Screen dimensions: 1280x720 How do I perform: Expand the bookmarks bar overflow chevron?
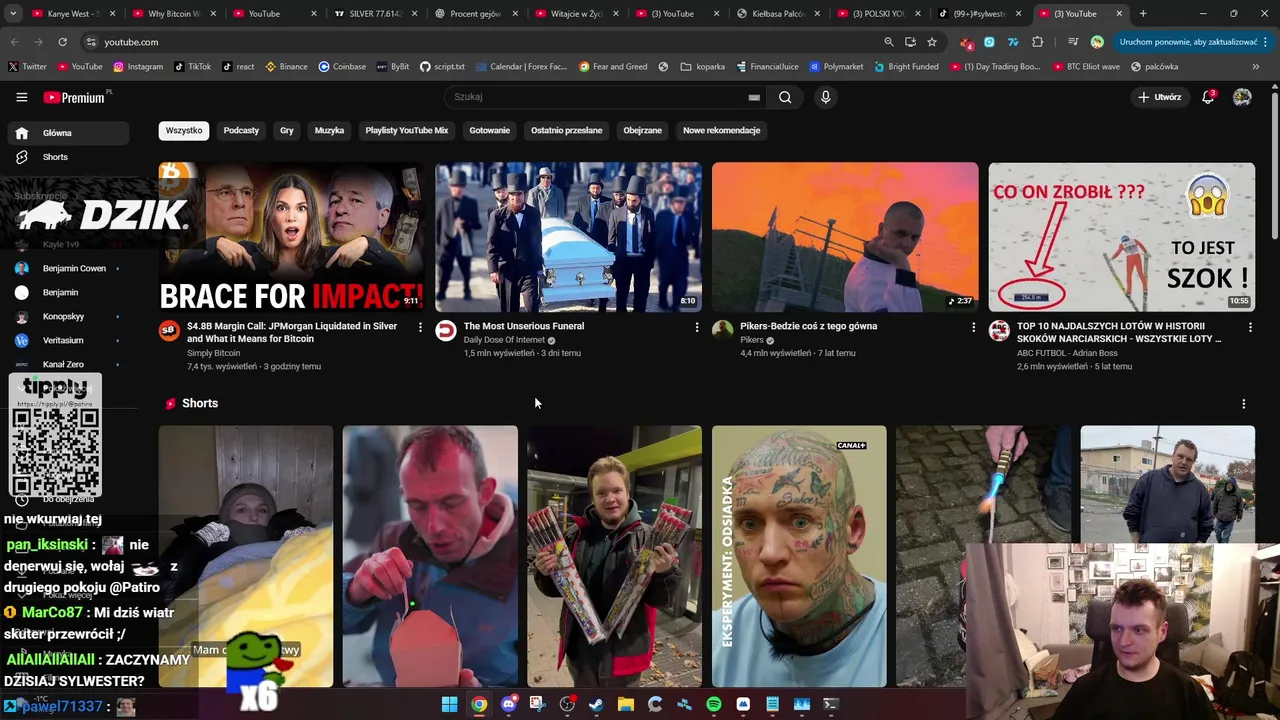(1256, 67)
